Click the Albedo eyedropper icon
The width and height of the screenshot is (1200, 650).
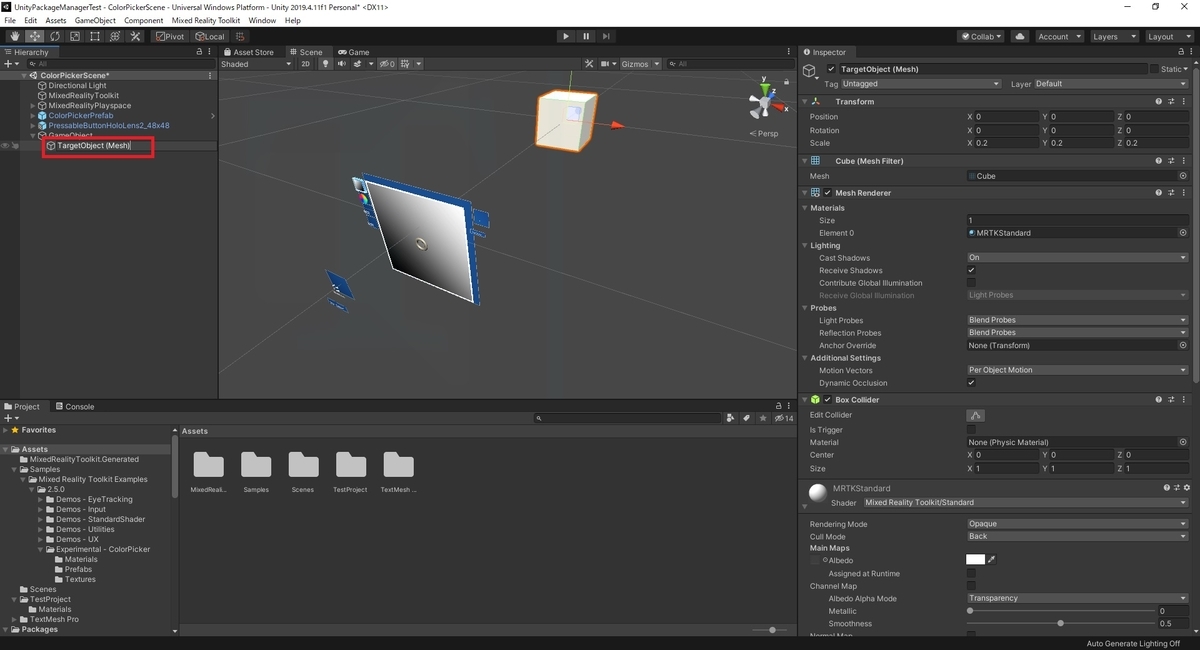[992, 560]
